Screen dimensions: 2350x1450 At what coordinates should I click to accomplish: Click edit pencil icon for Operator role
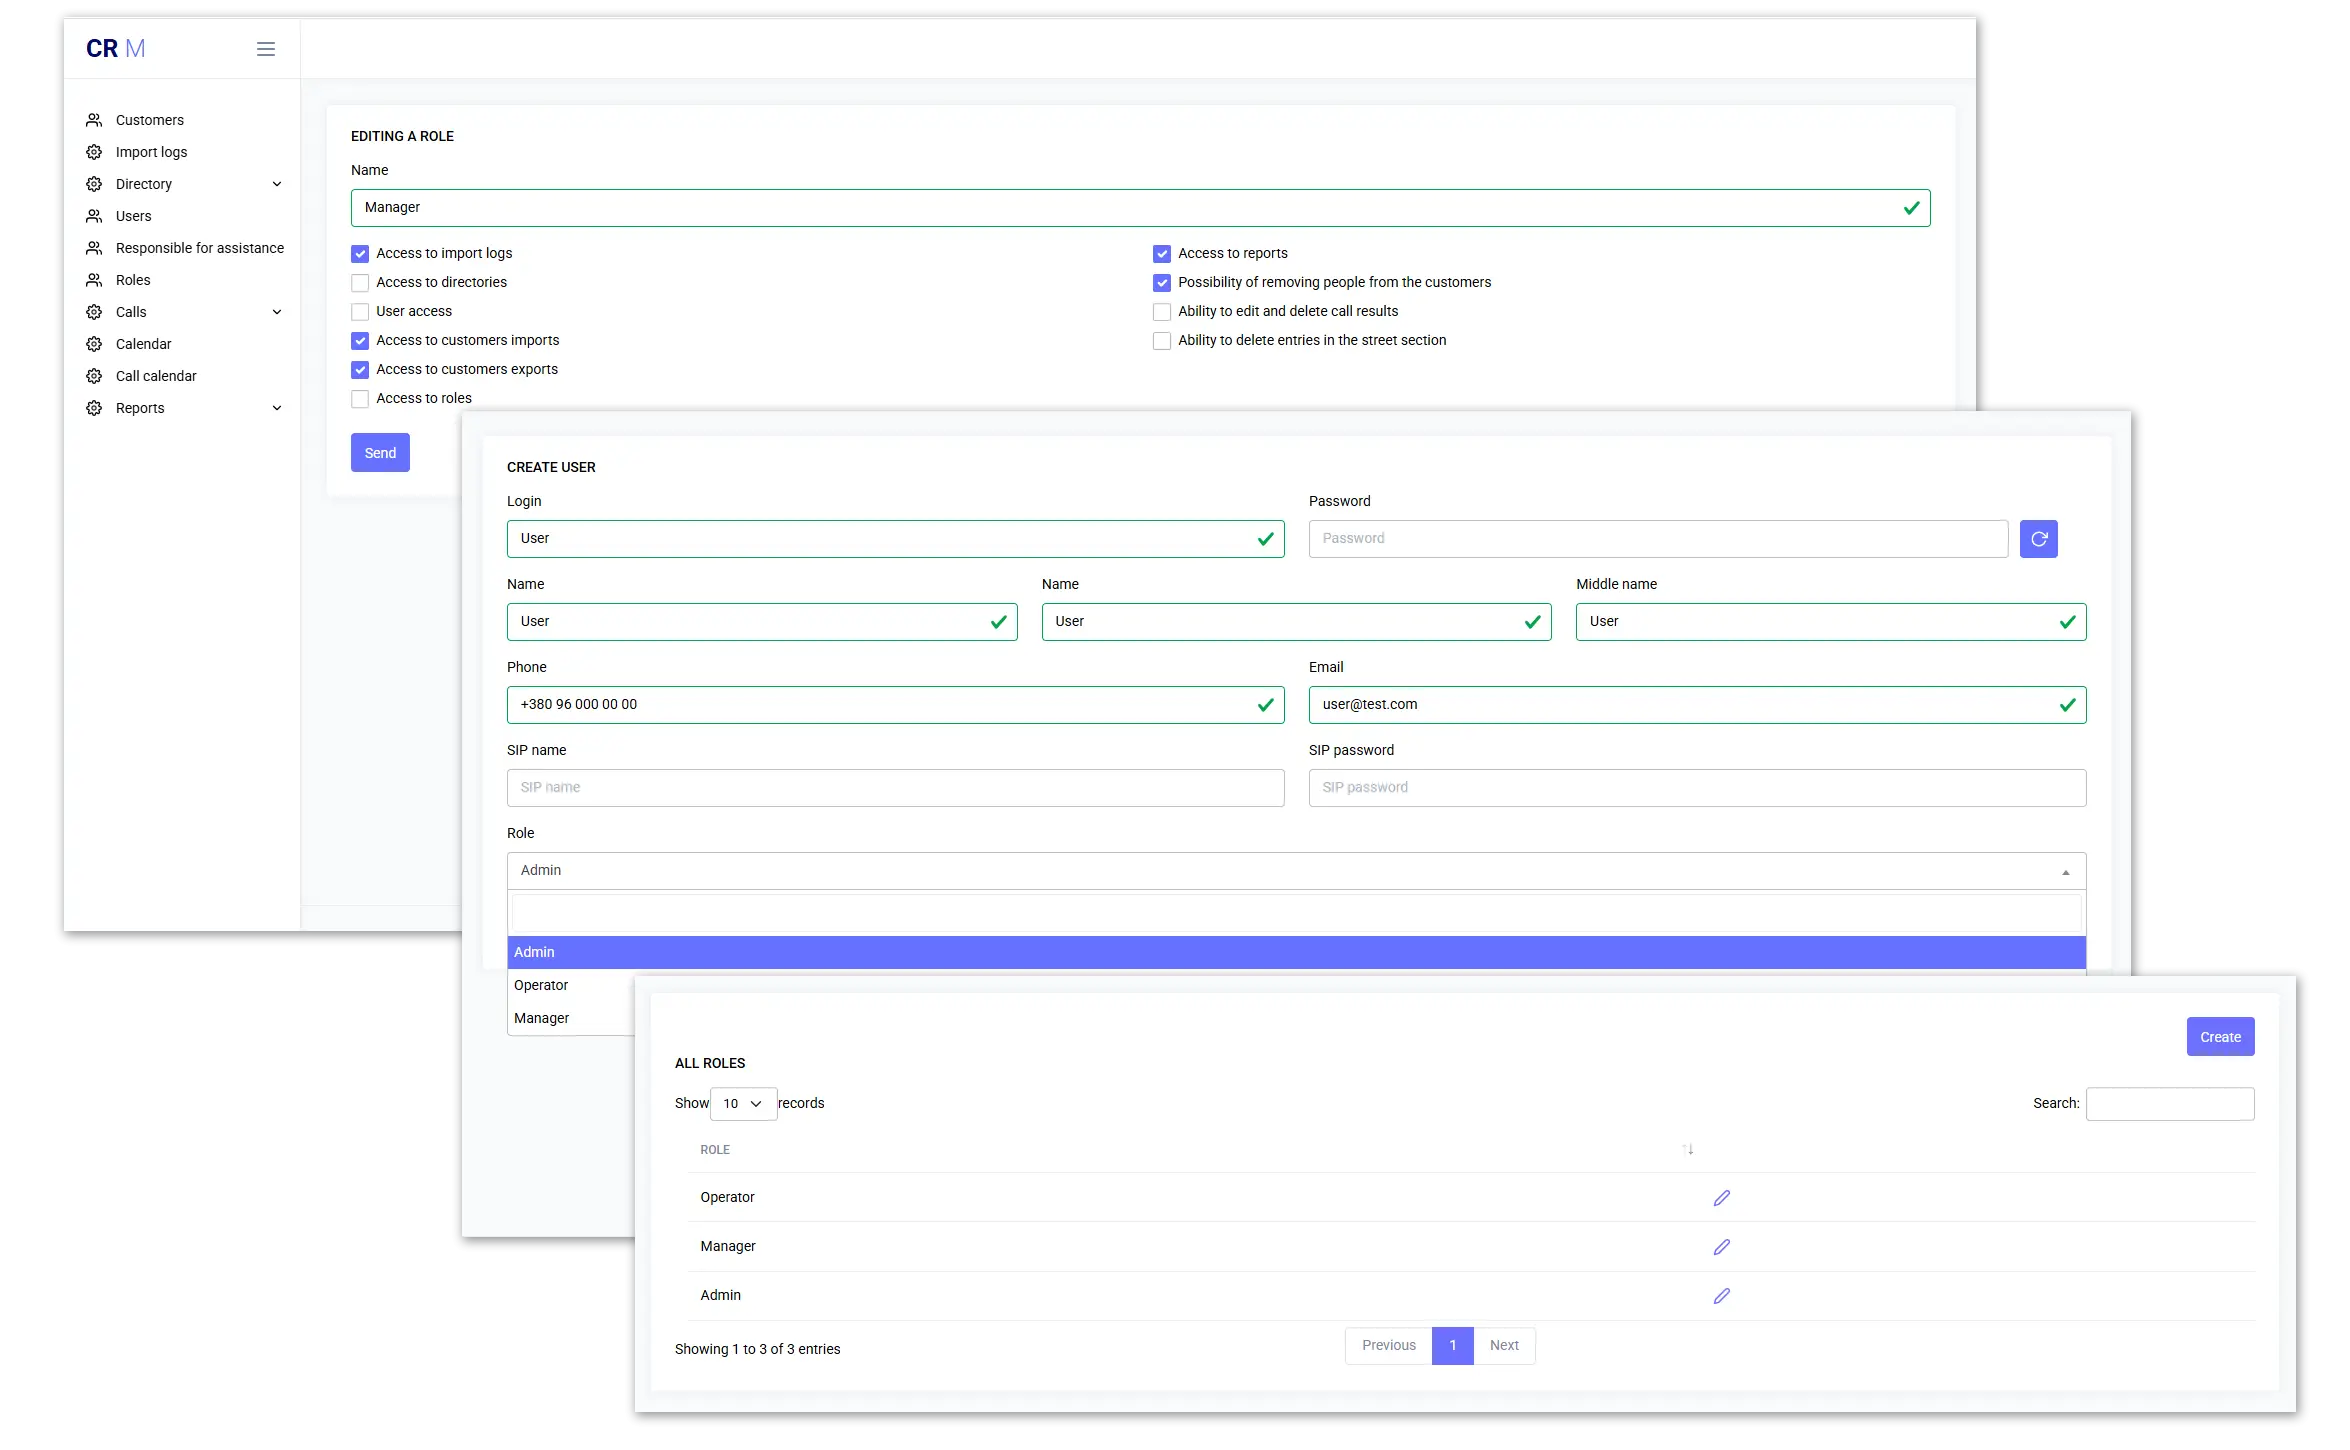pyautogui.click(x=1721, y=1198)
